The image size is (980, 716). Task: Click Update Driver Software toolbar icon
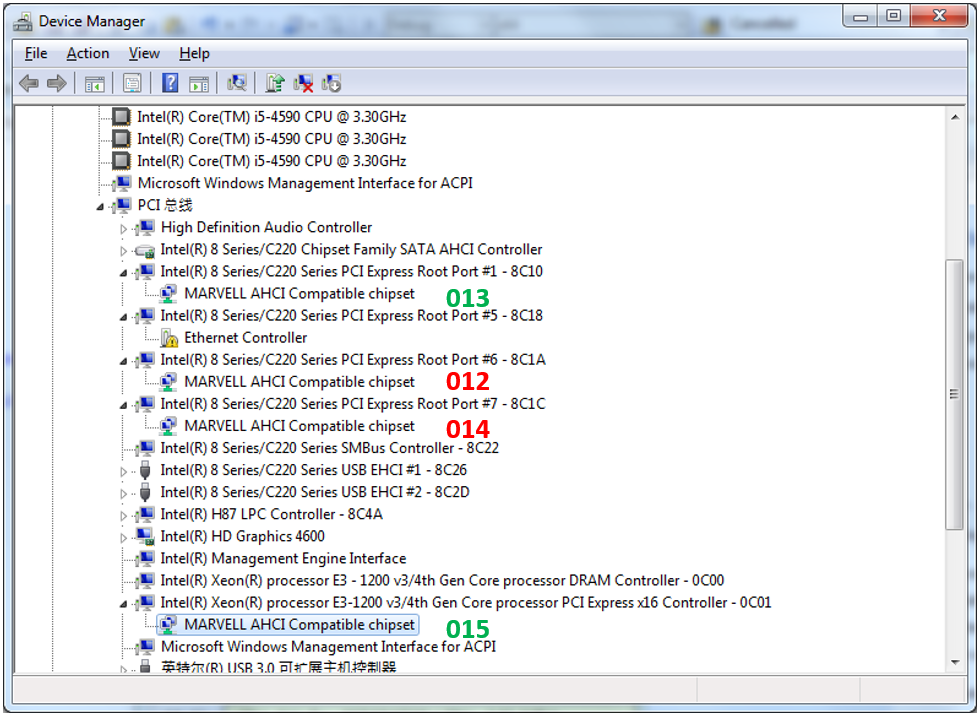275,83
